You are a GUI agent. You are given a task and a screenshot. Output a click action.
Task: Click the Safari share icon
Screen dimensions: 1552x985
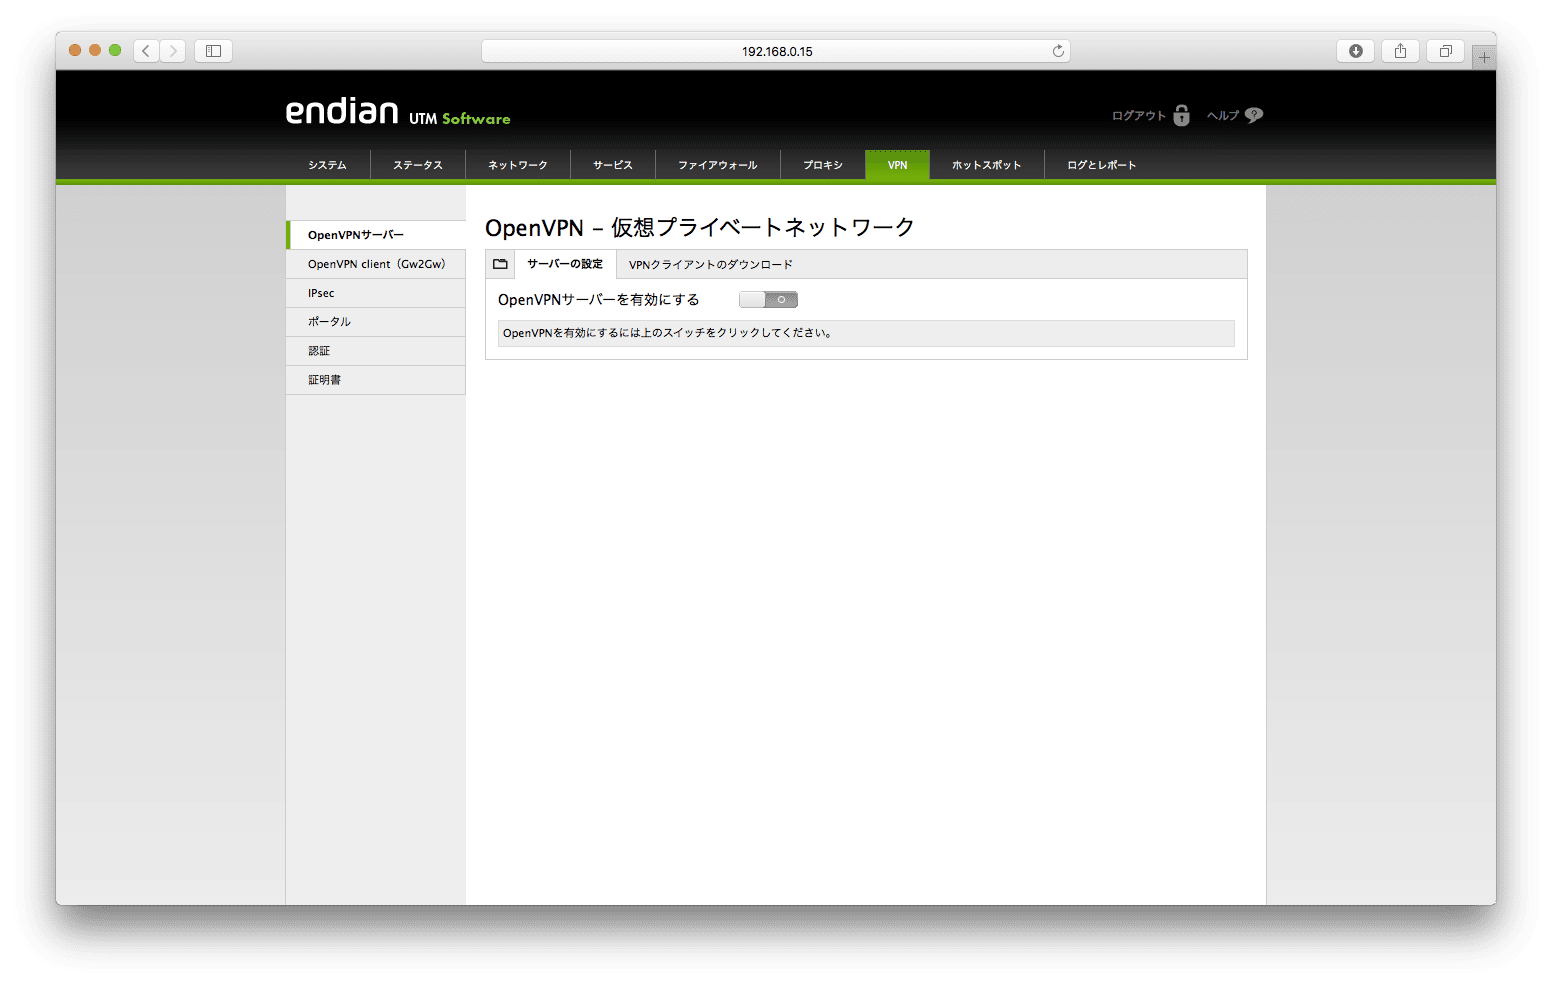point(1400,51)
